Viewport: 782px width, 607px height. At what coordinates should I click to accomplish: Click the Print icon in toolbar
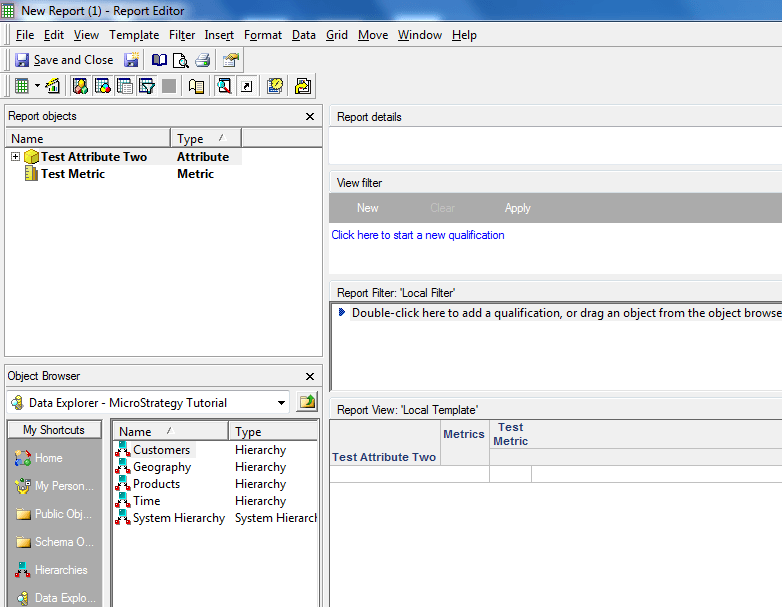(202, 60)
